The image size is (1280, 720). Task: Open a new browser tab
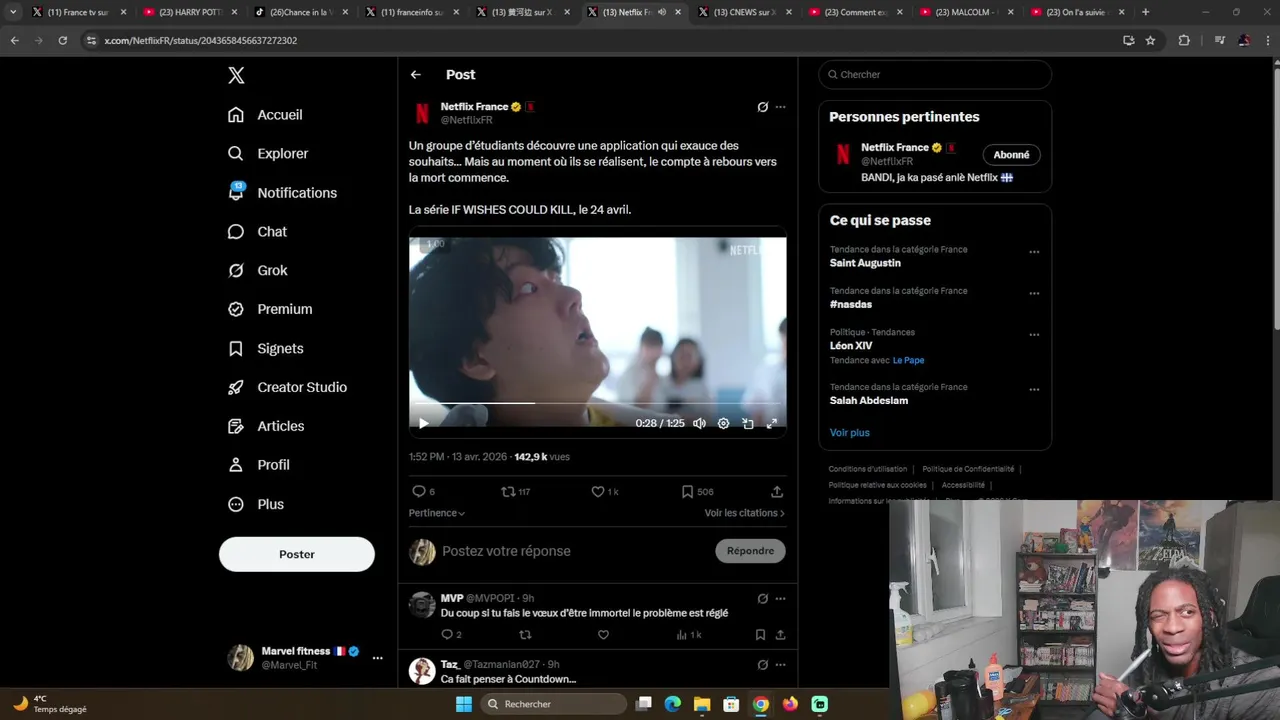(1146, 12)
